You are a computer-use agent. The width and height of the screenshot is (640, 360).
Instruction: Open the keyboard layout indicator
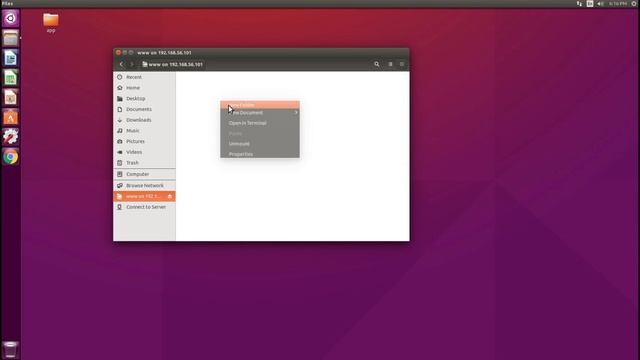point(590,4)
